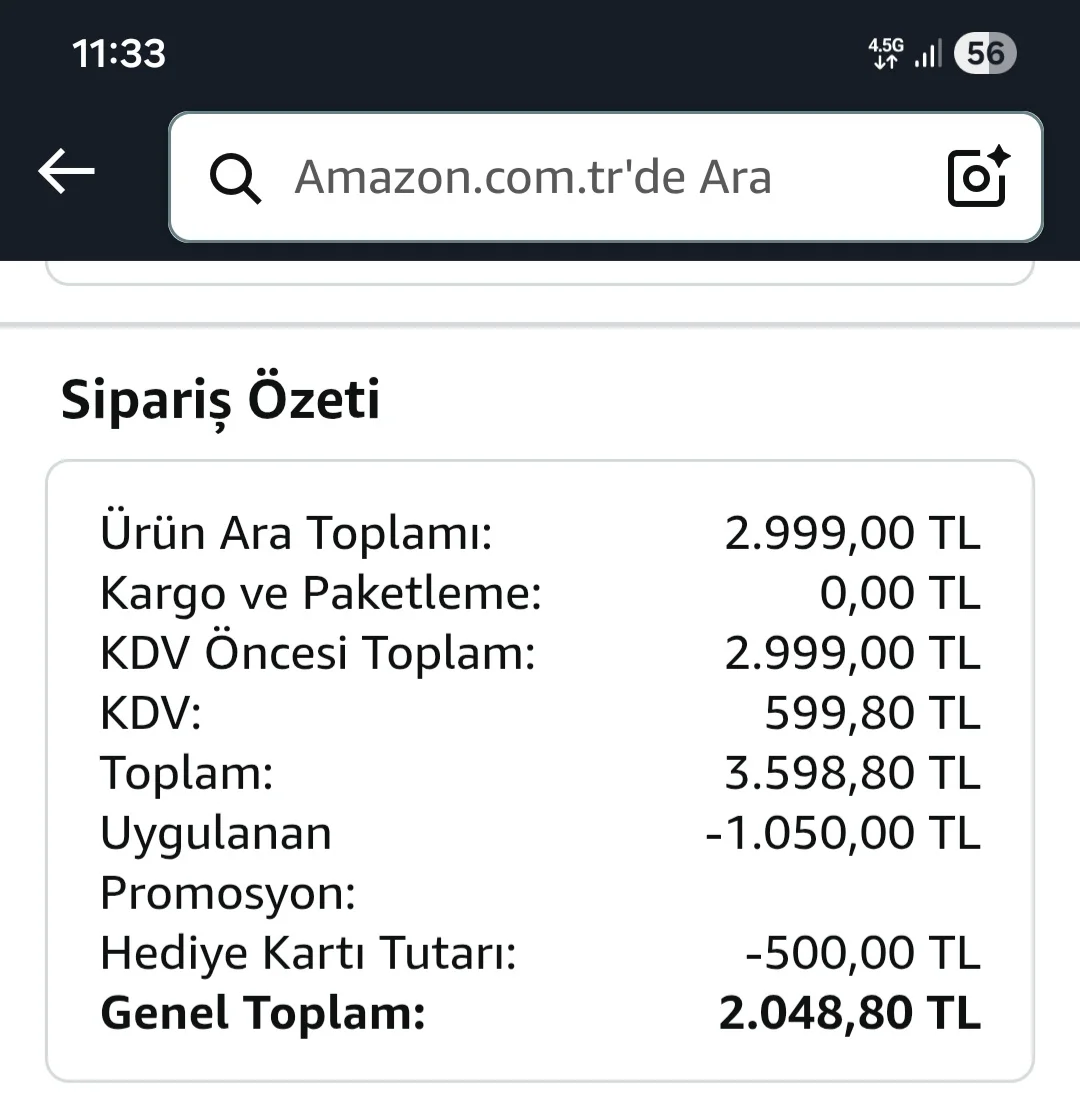Screen dimensions: 1080x1100
Task: Tap the Kargo ve Paketleme label
Action: (320, 593)
